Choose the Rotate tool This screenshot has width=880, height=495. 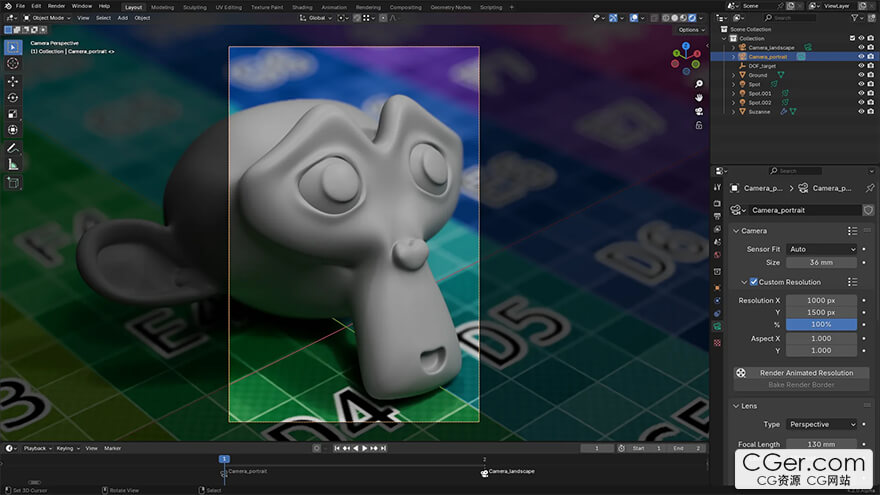tap(13, 97)
